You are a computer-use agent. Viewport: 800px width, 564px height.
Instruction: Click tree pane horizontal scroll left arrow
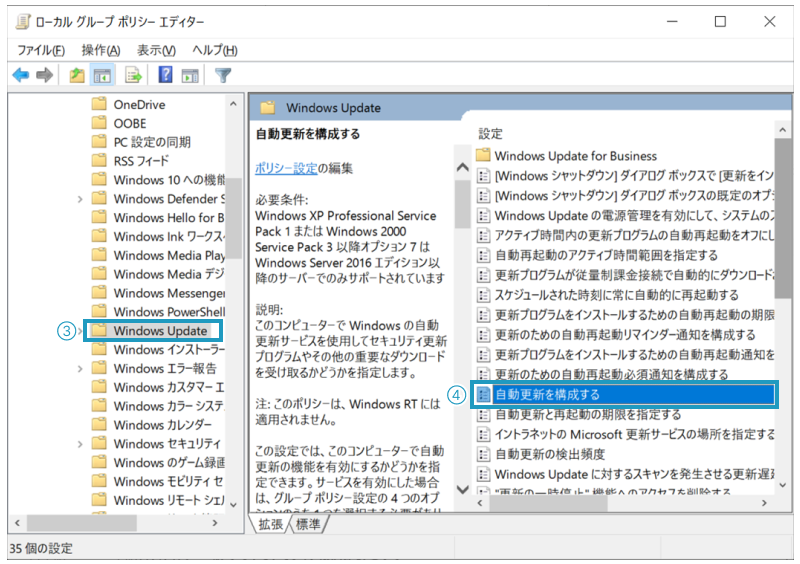[x=18, y=523]
